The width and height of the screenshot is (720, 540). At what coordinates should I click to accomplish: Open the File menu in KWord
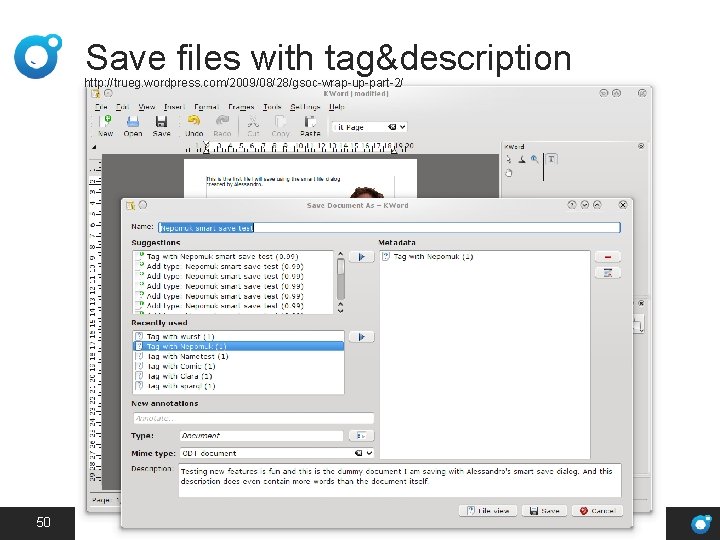pyautogui.click(x=101, y=107)
